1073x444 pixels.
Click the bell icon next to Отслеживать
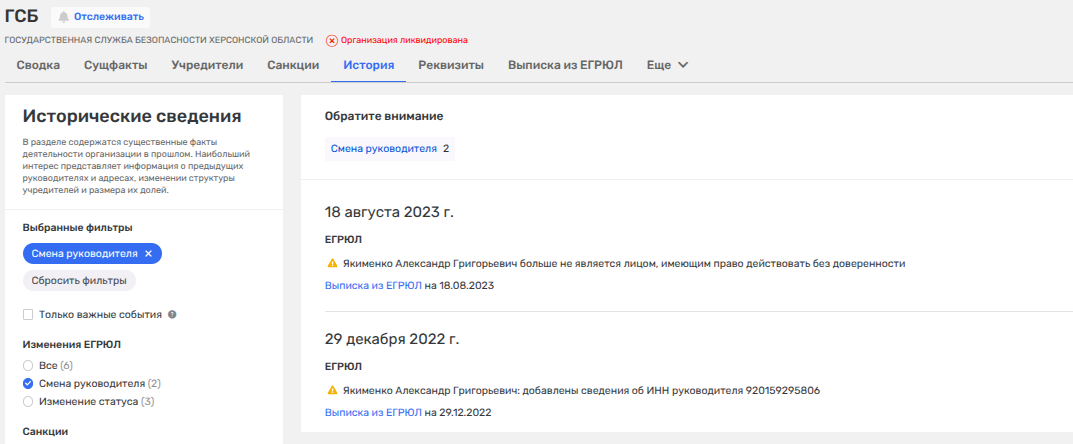[x=64, y=17]
